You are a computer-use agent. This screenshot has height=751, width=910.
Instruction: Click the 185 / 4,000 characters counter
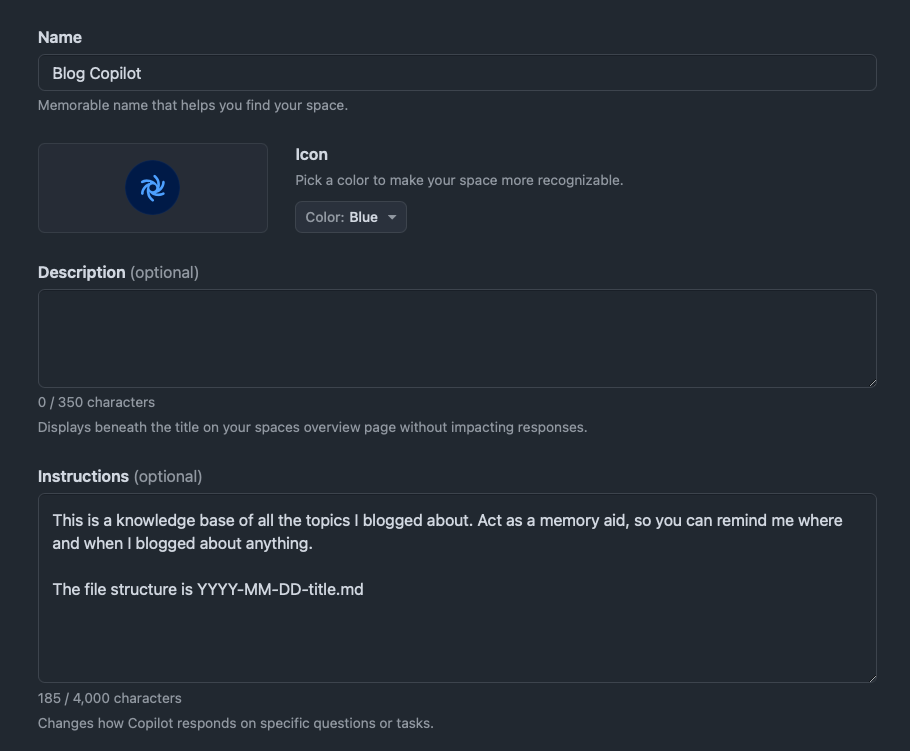(110, 698)
